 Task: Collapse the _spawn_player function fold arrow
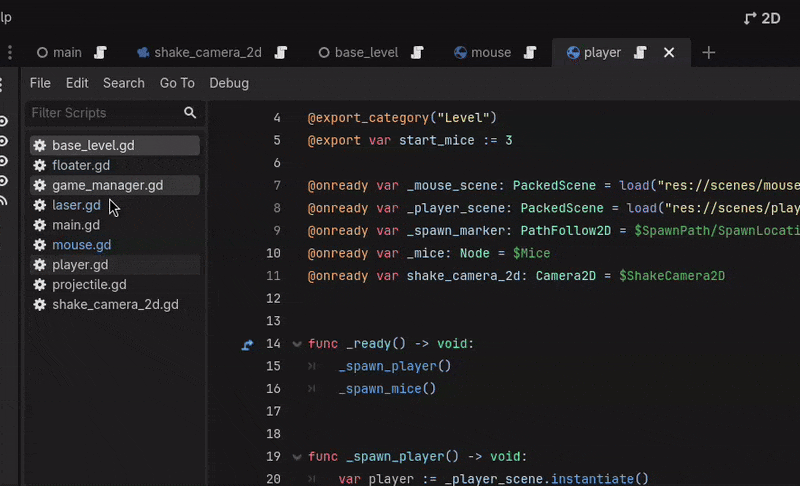297,457
